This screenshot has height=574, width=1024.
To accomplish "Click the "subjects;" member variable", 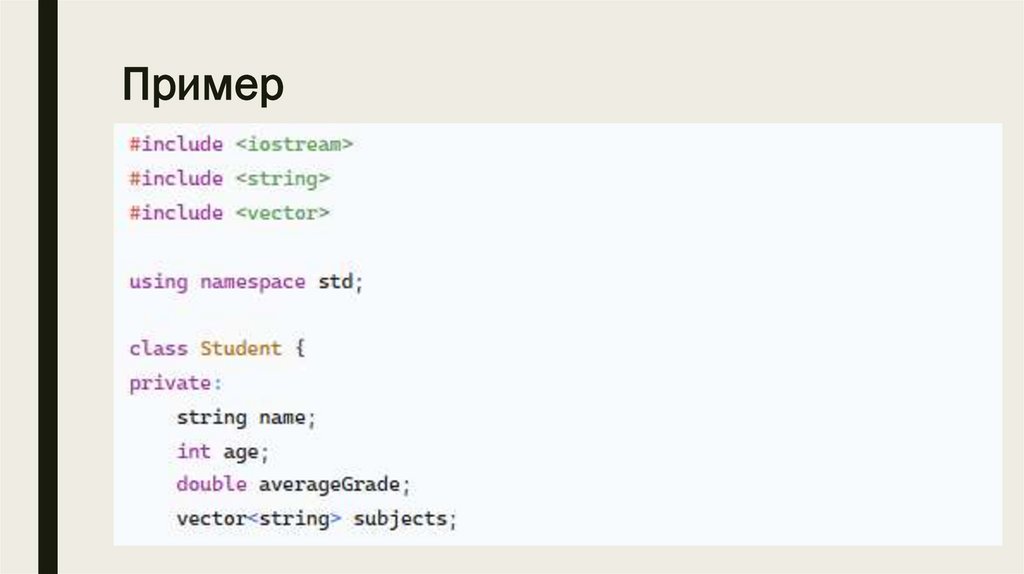I will [x=404, y=519].
